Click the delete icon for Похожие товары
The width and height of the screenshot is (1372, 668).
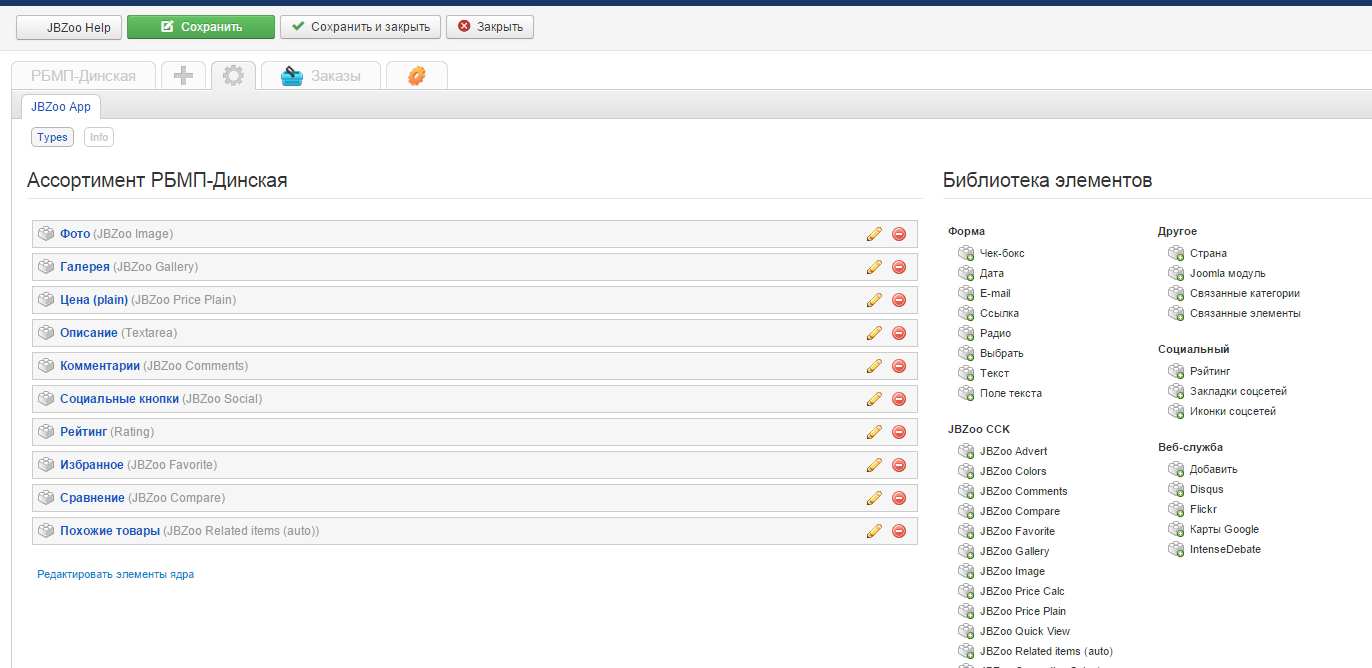[x=898, y=531]
